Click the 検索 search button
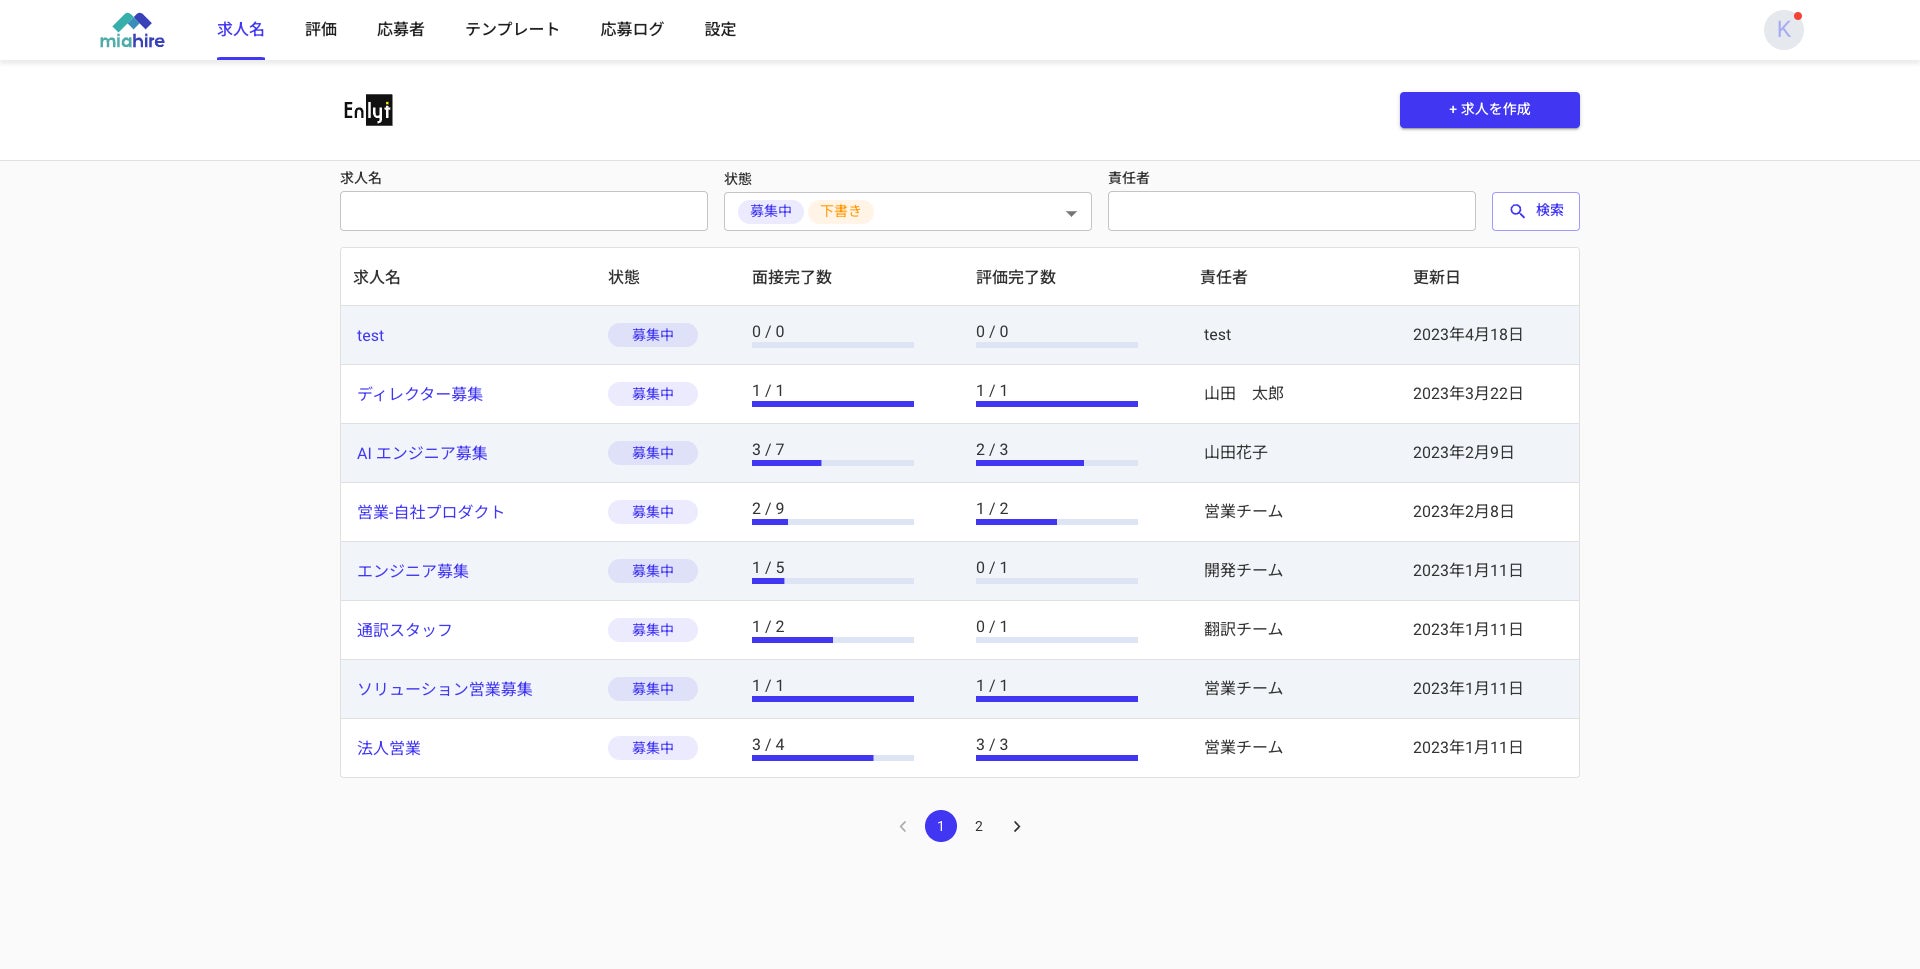 (x=1536, y=211)
